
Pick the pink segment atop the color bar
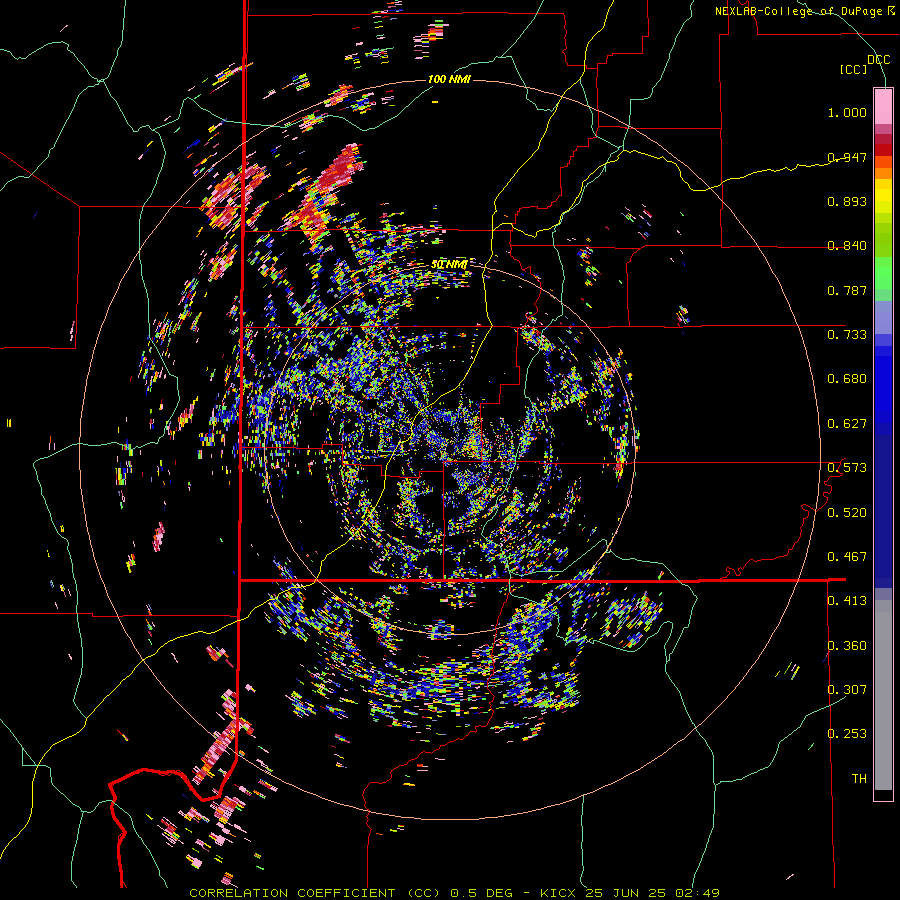[883, 106]
